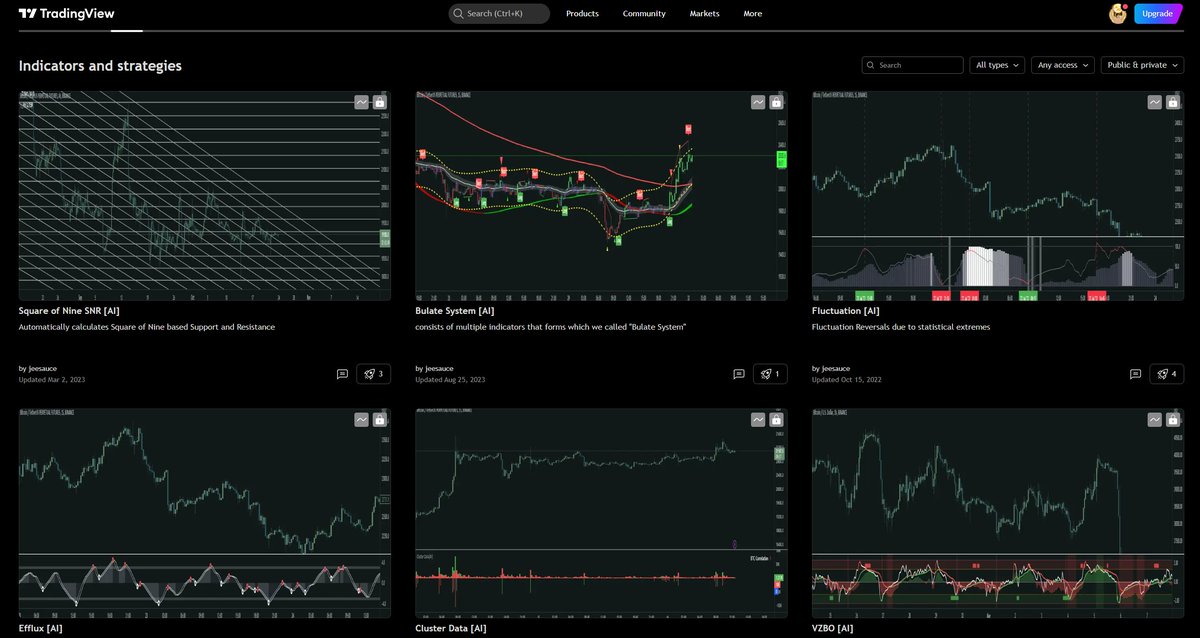Click indicator type icon on Square of Nine card
1200x638 pixels.
click(362, 102)
